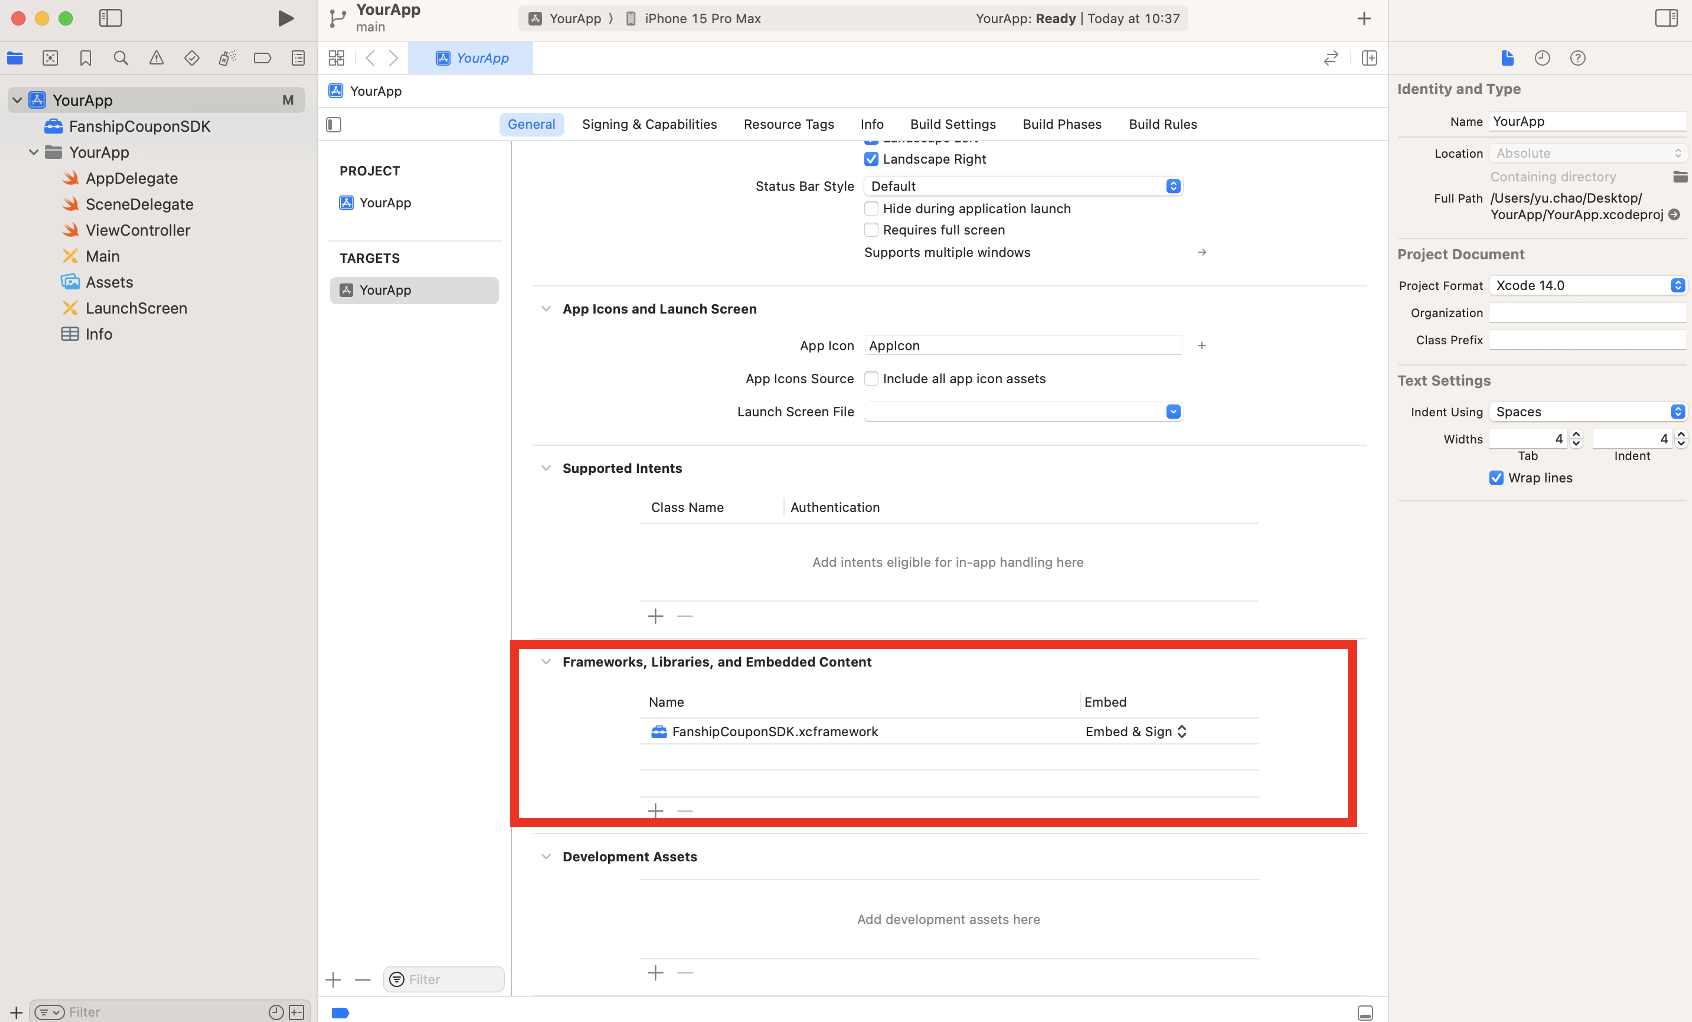Open the History inspector clock icon
1692x1022 pixels.
(1542, 58)
